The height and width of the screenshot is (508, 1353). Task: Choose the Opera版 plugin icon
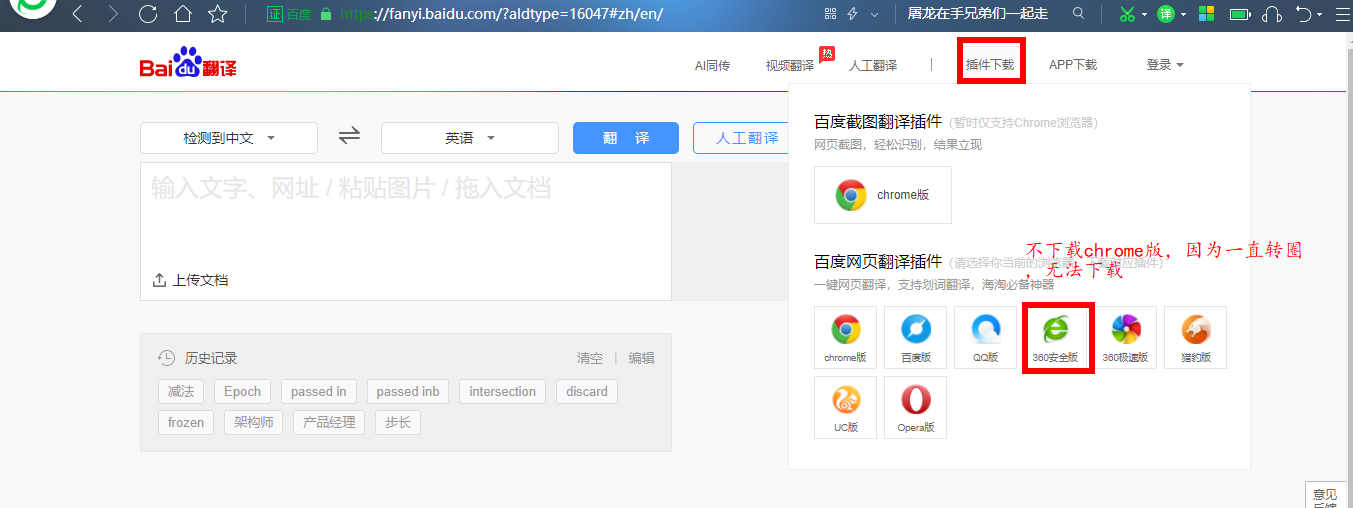click(x=916, y=407)
